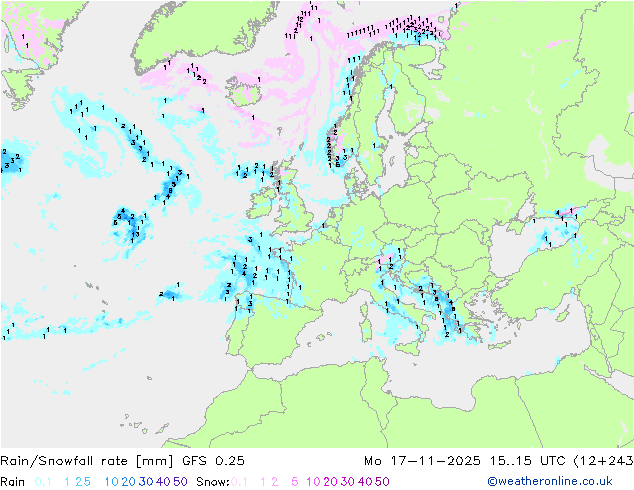The image size is (634, 490).
Task: Click the date "Mo 17-11-2025"
Action: (422, 461)
